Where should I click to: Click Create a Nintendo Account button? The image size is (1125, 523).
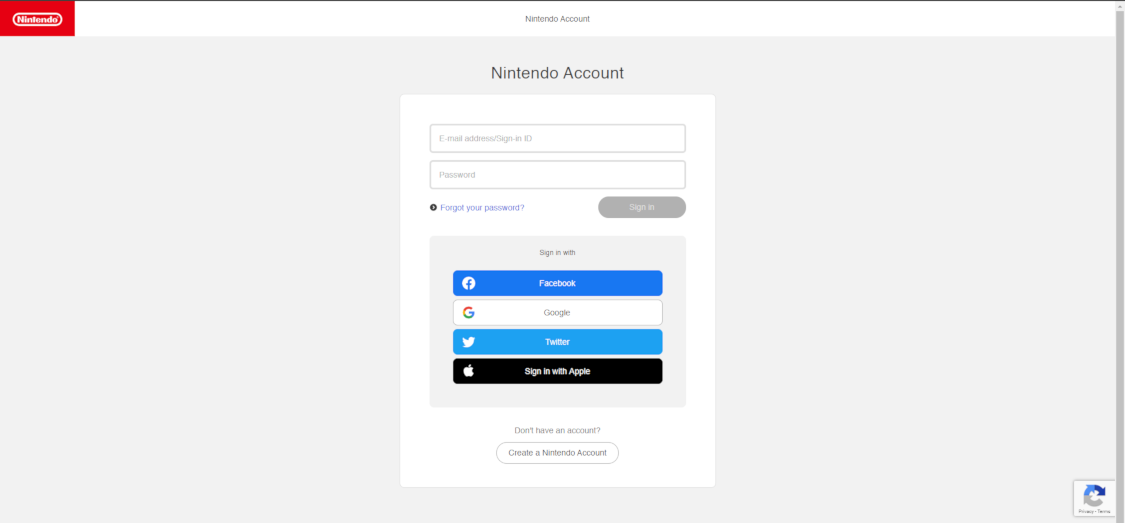[557, 453]
